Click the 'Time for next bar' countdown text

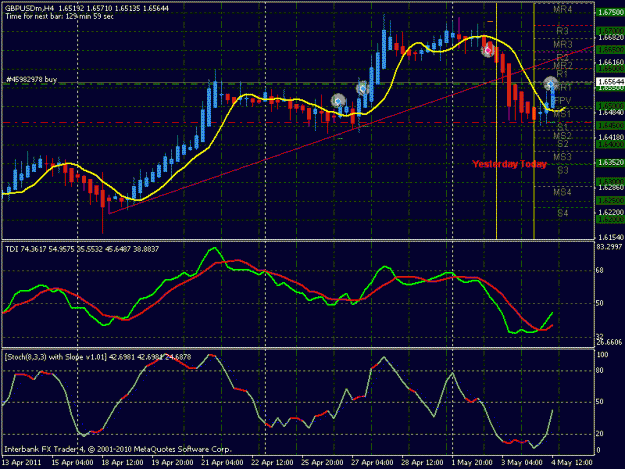[59, 16]
